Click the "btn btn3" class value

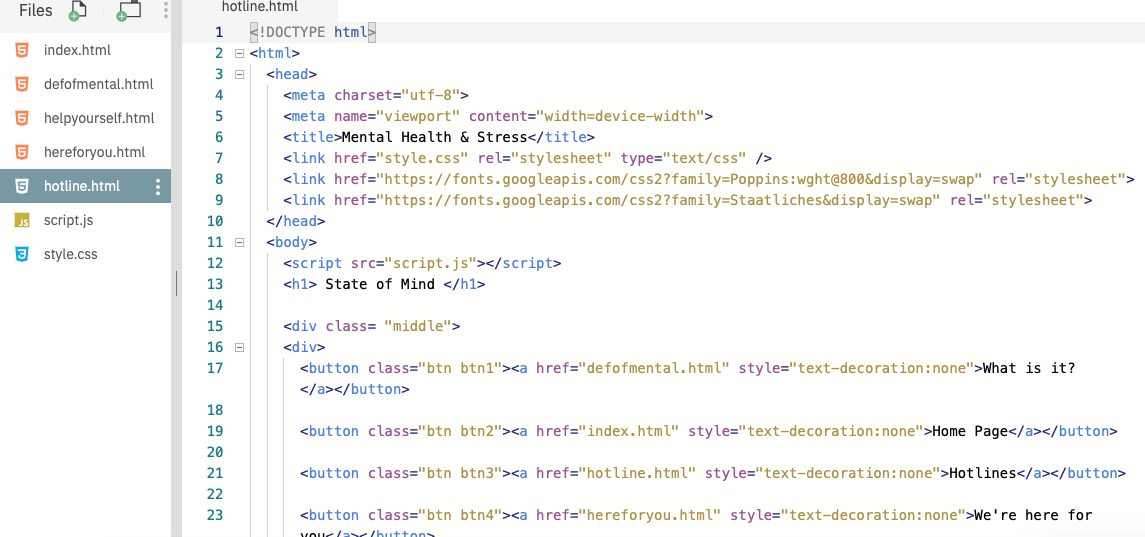[x=460, y=473]
